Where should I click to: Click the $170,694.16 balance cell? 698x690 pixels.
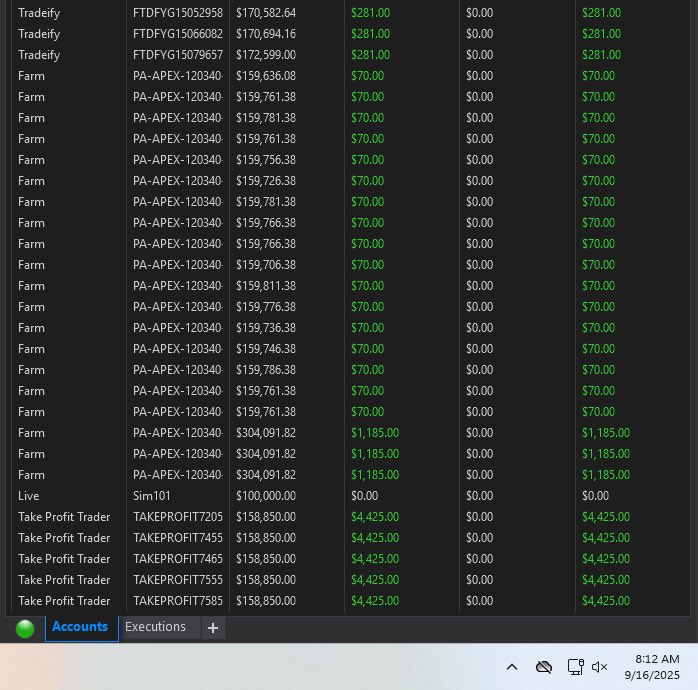click(x=266, y=34)
